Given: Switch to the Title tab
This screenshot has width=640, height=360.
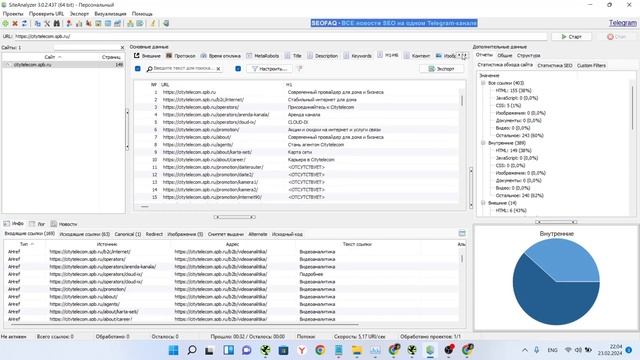Looking at the screenshot, I should [293, 56].
